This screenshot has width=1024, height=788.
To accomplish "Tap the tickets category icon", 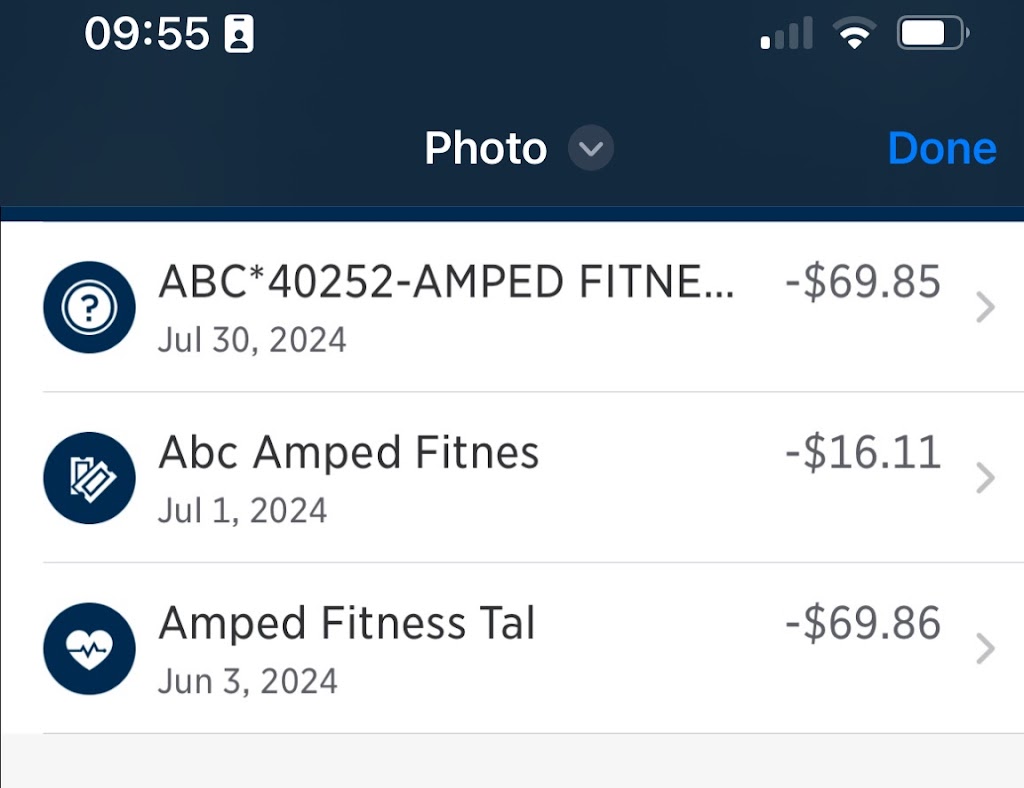I will point(89,478).
